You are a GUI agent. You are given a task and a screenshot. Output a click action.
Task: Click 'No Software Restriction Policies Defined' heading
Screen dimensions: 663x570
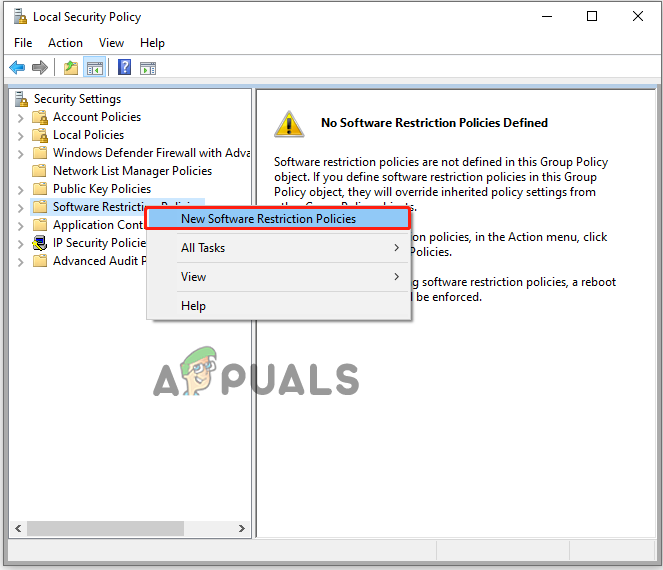pyautogui.click(x=434, y=123)
